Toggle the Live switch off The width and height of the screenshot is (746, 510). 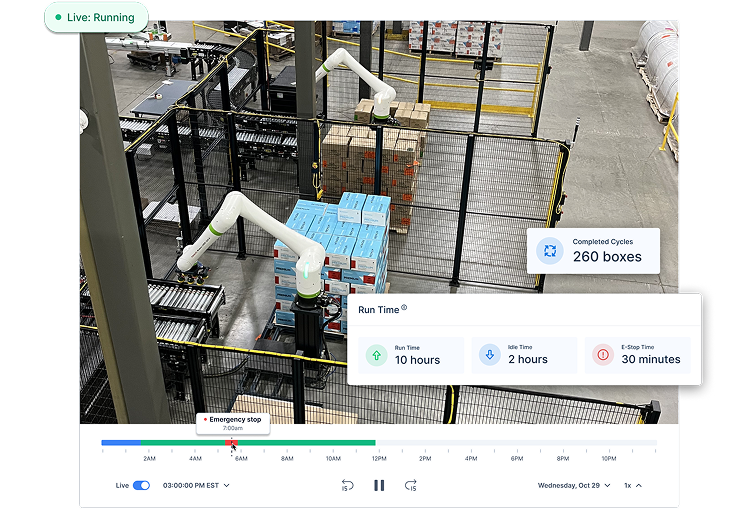(x=141, y=486)
